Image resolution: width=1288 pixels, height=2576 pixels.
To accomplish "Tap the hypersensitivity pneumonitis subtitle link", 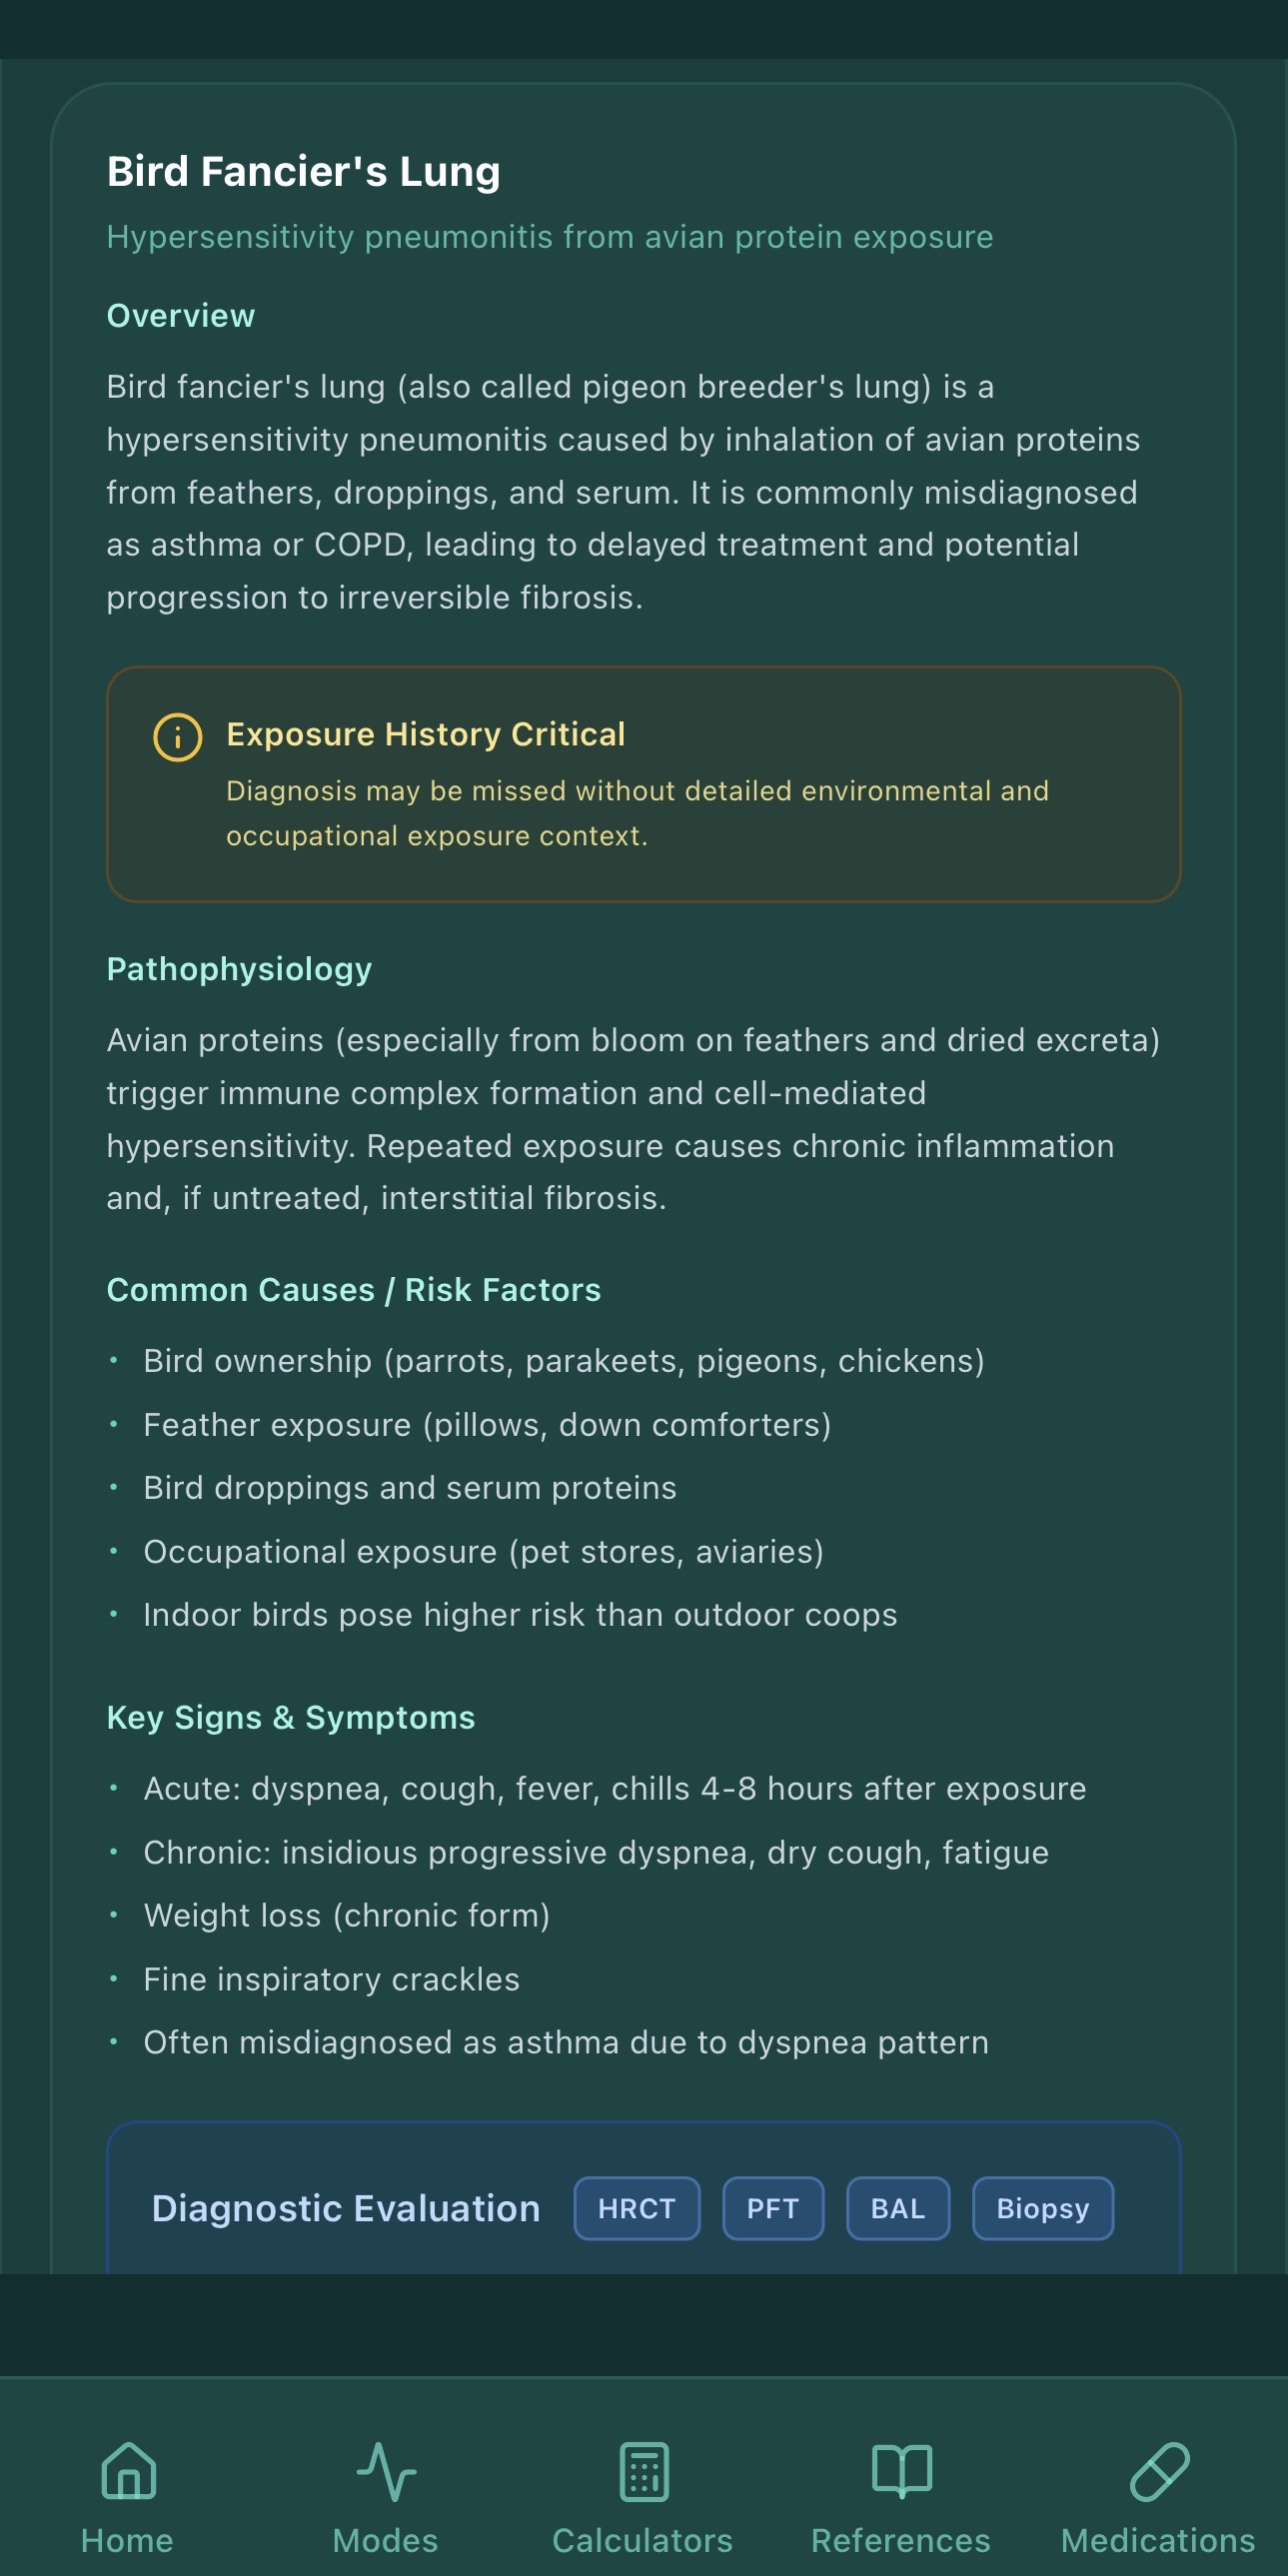I will coord(549,237).
